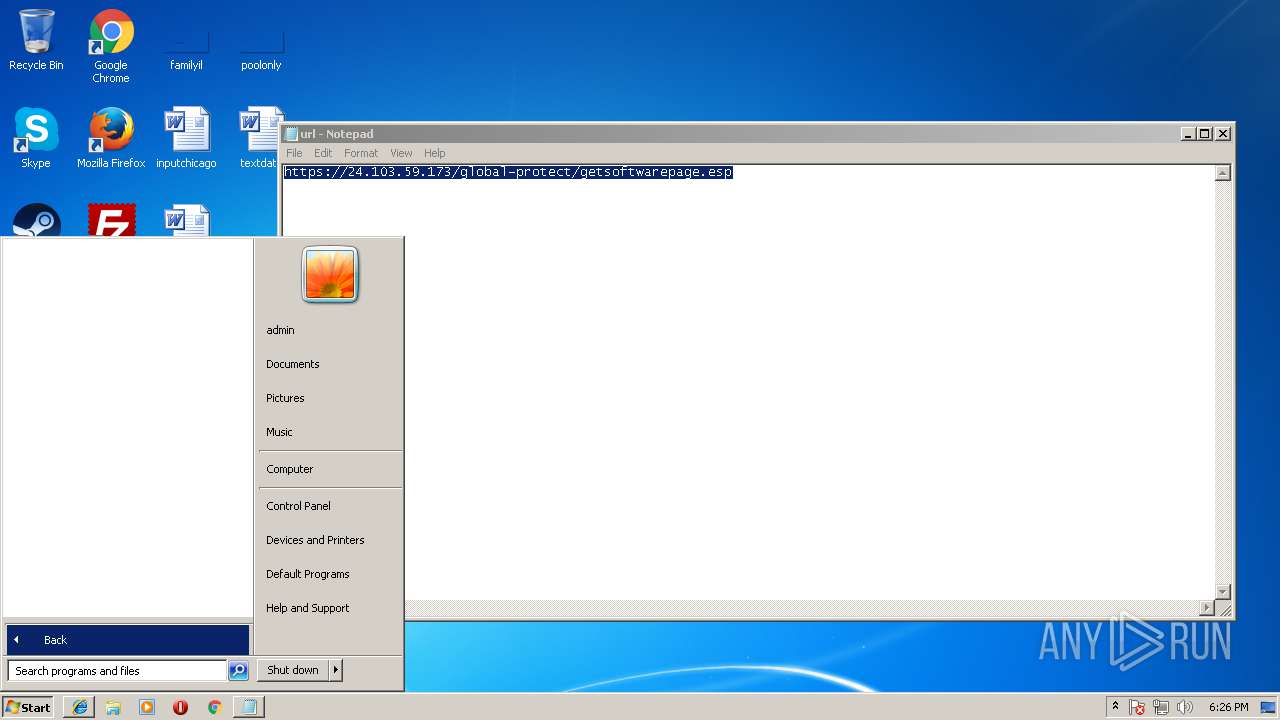Image resolution: width=1280 pixels, height=720 pixels.
Task: Open the Skype desktop shortcut
Action: click(36, 138)
